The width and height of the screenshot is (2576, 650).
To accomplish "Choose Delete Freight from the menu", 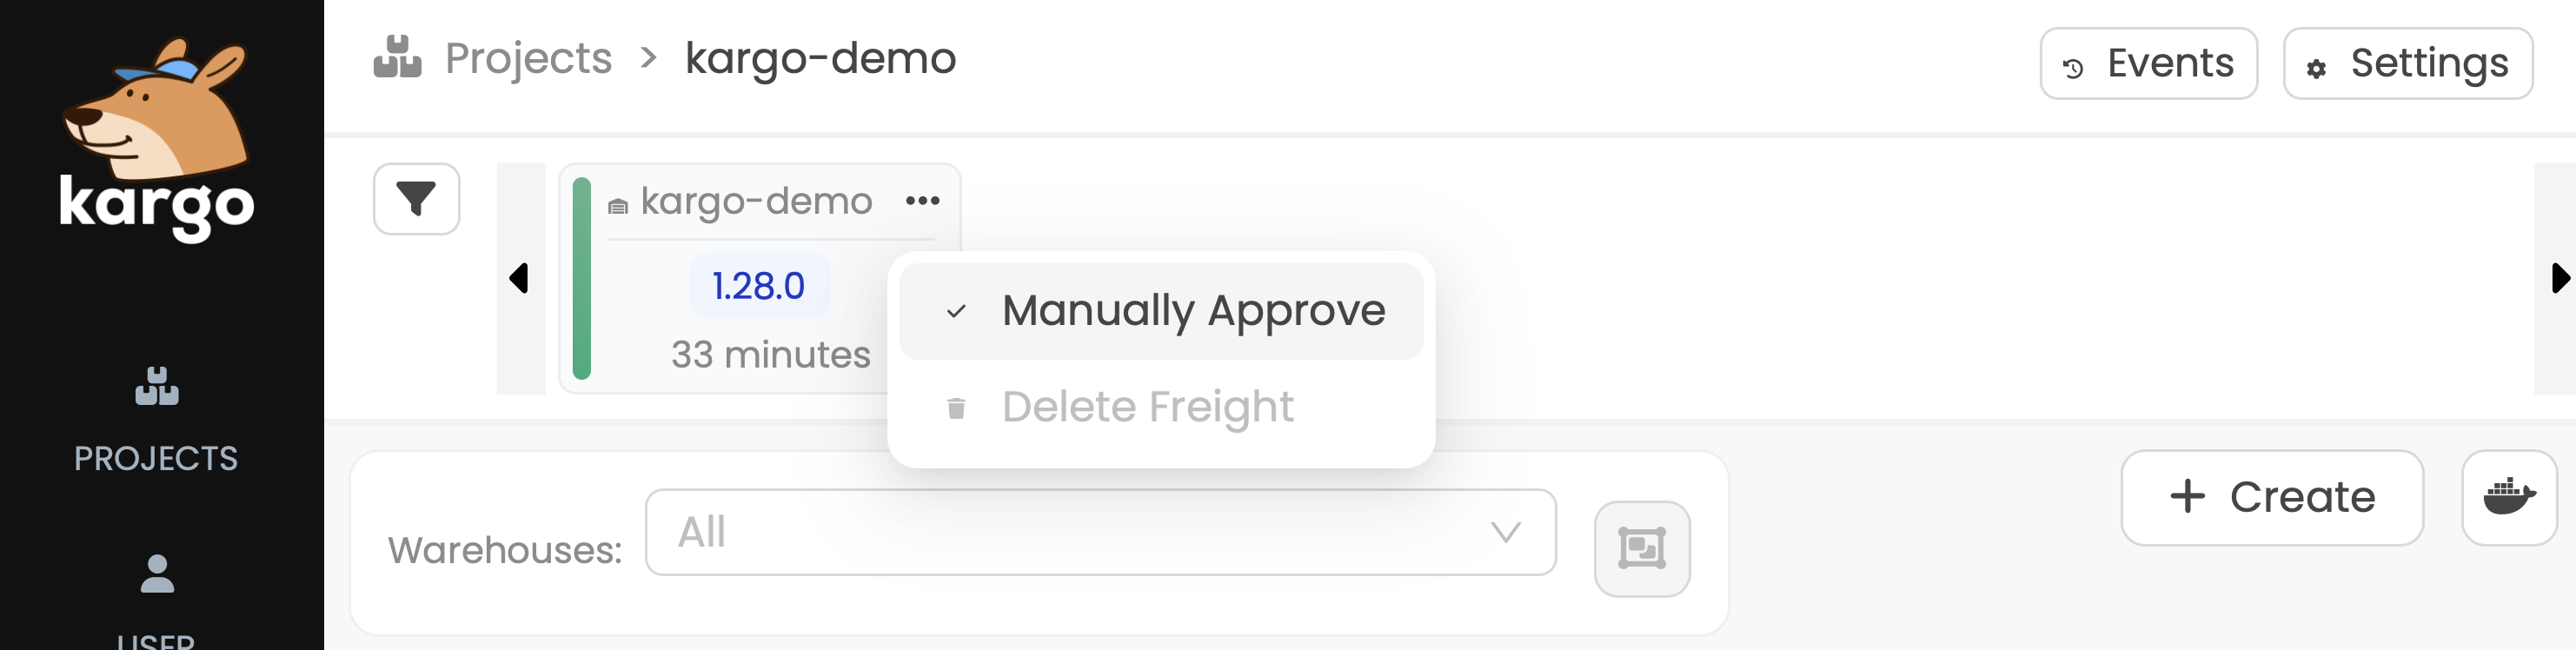I will click(x=1148, y=405).
